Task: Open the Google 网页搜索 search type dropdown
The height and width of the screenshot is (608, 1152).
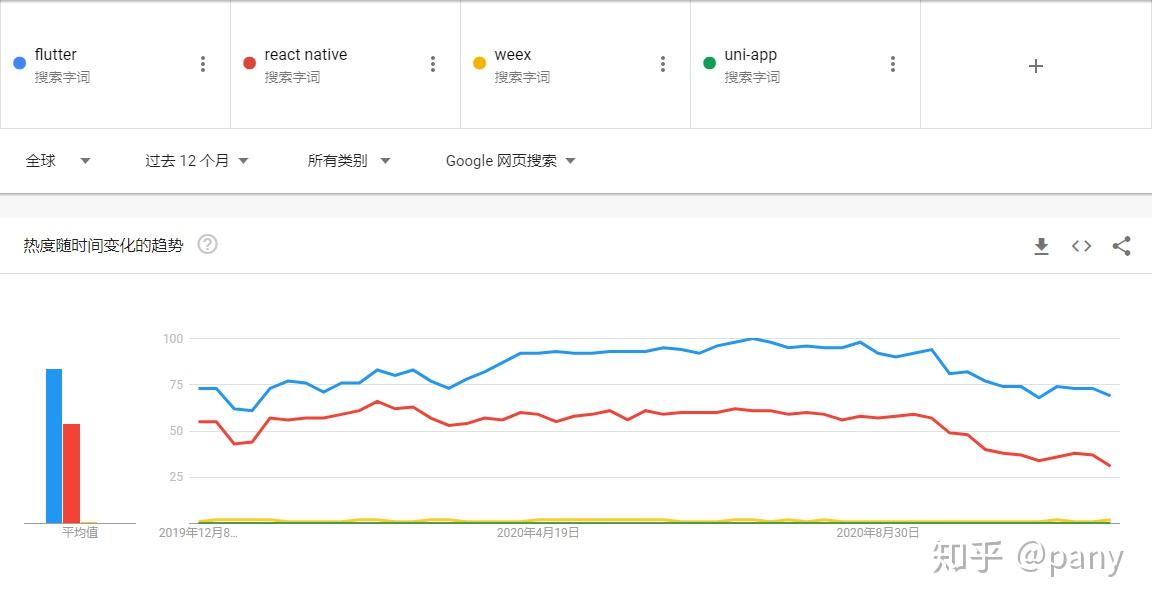Action: click(x=507, y=160)
